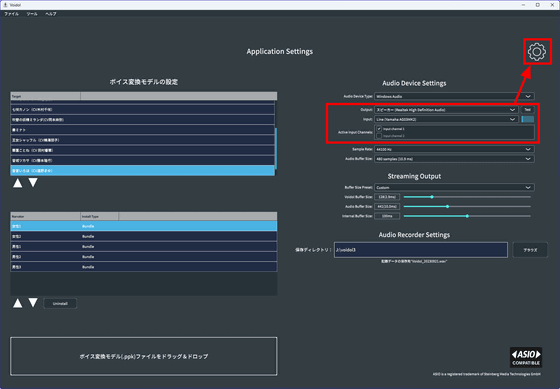Click the save directory path field
Image resolution: width=560 pixels, height=389 pixels.
pyautogui.click(x=421, y=250)
